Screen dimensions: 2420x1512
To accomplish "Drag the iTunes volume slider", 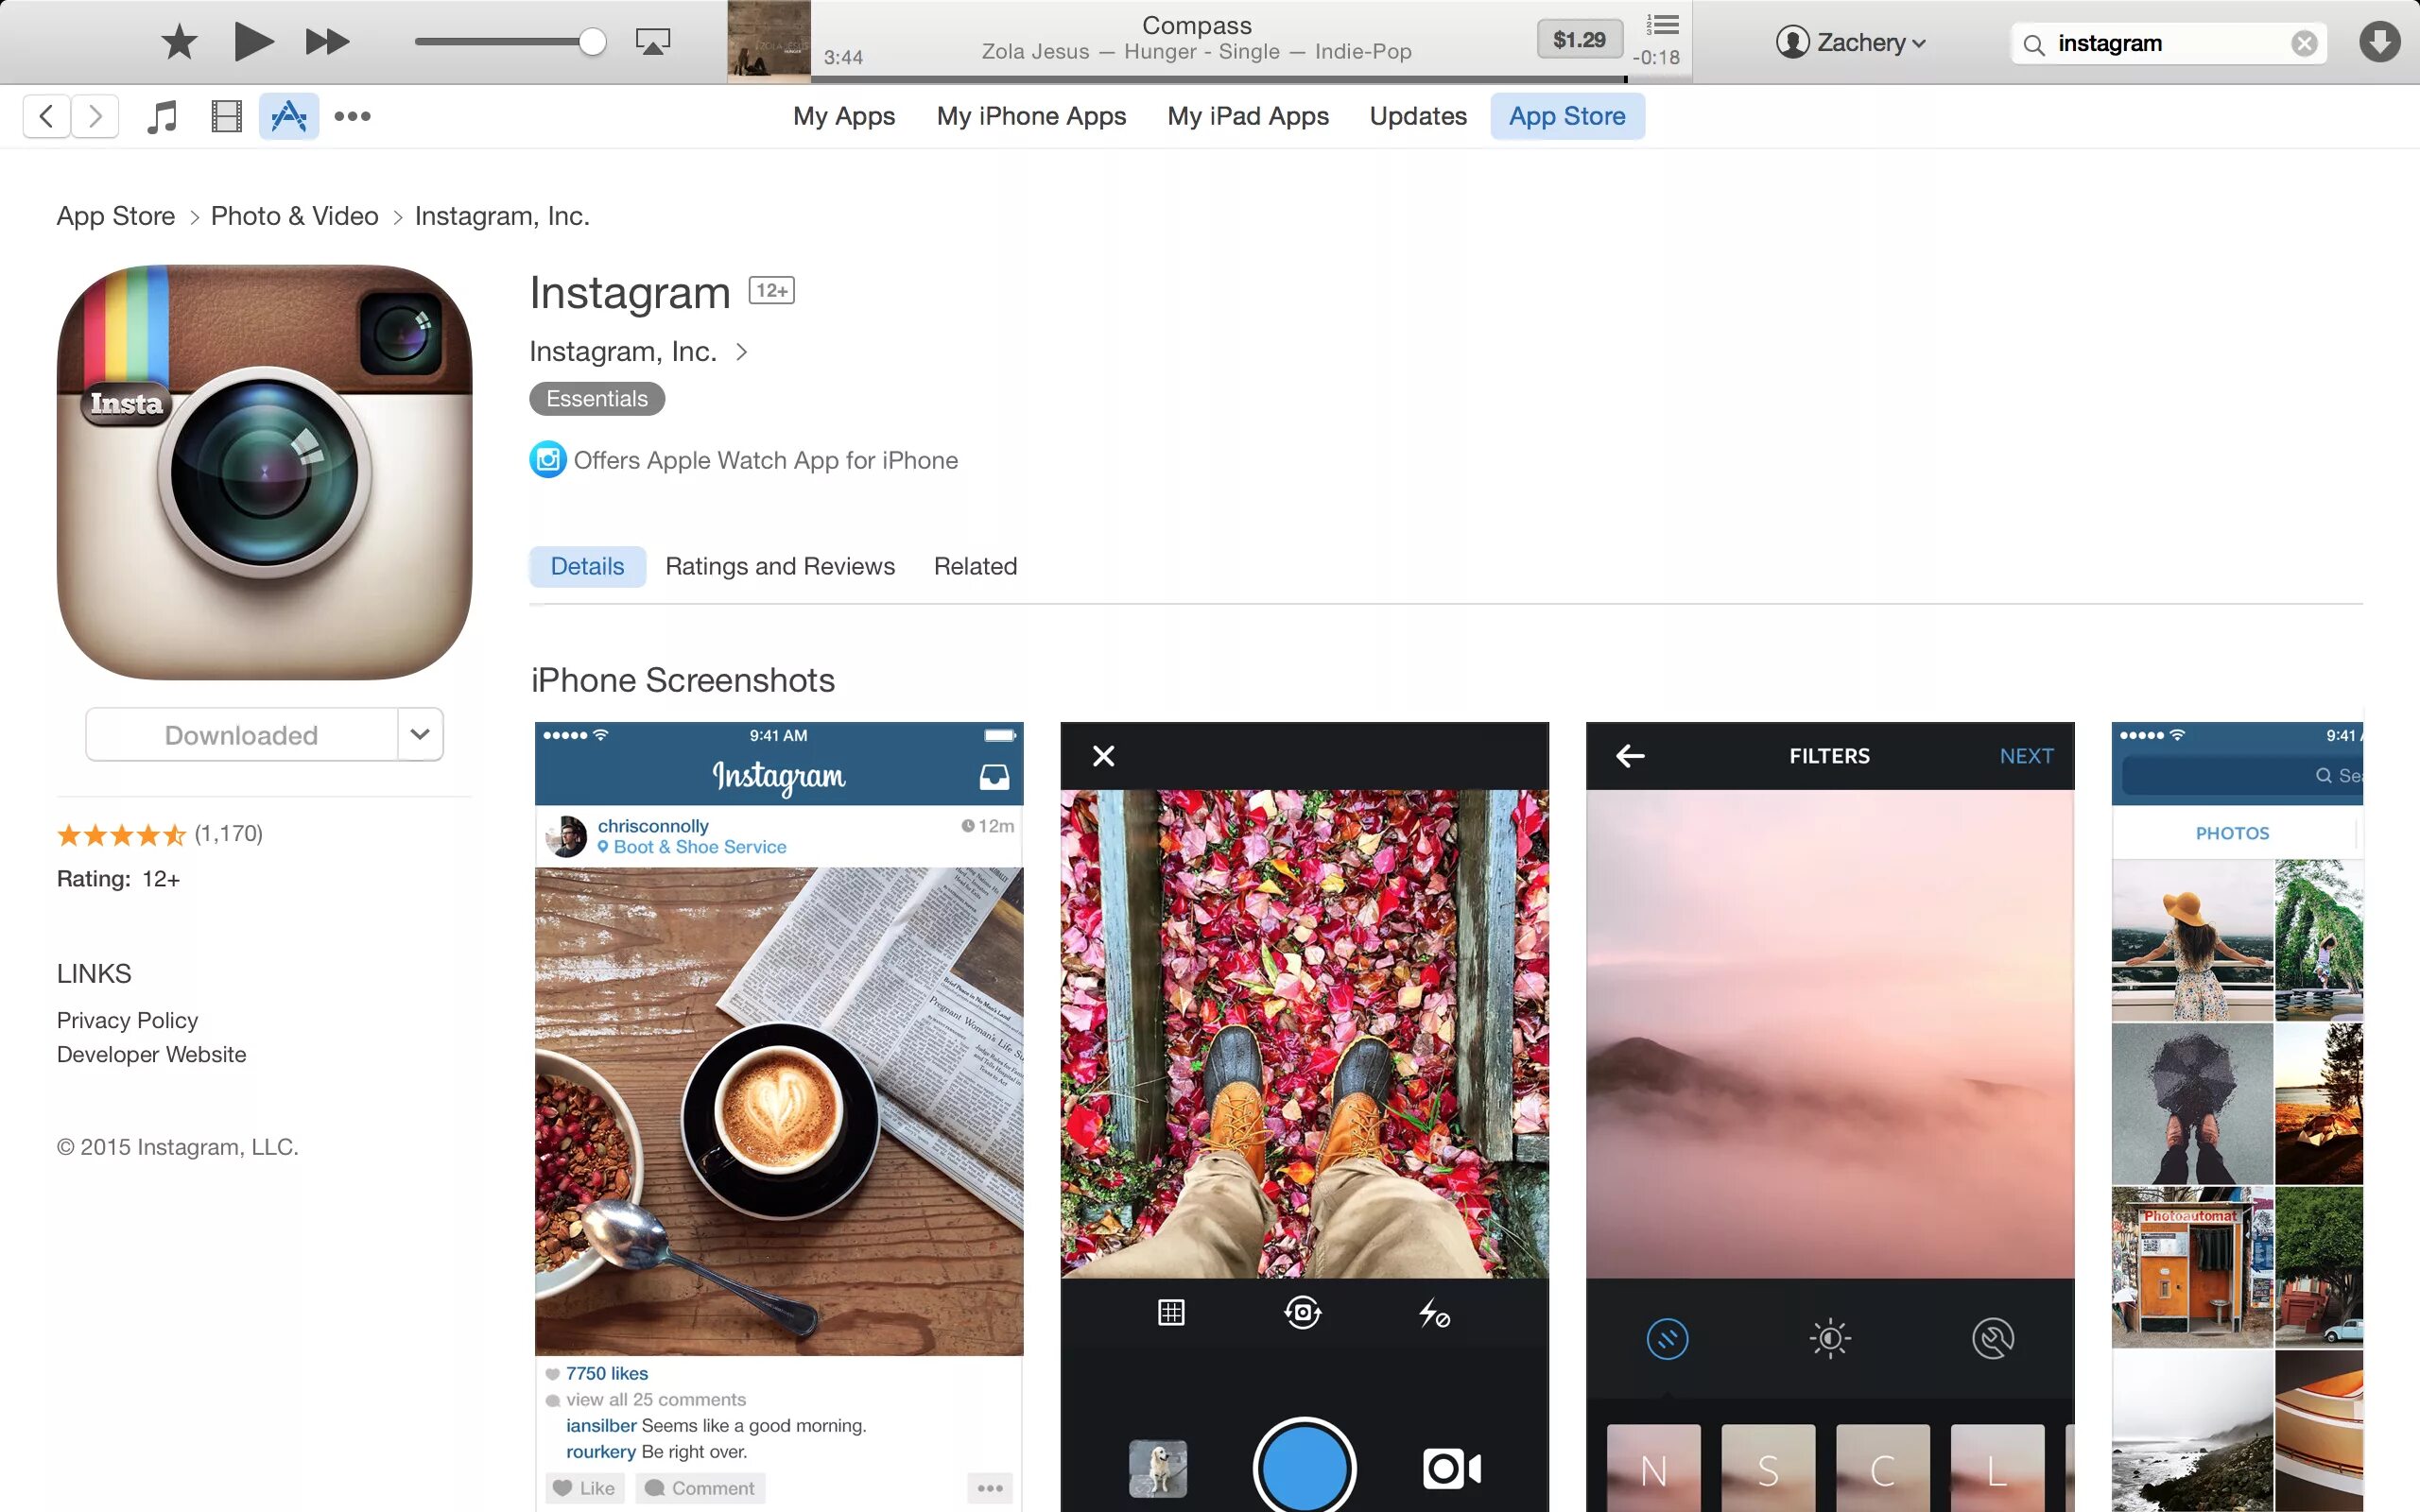I will click(x=593, y=39).
